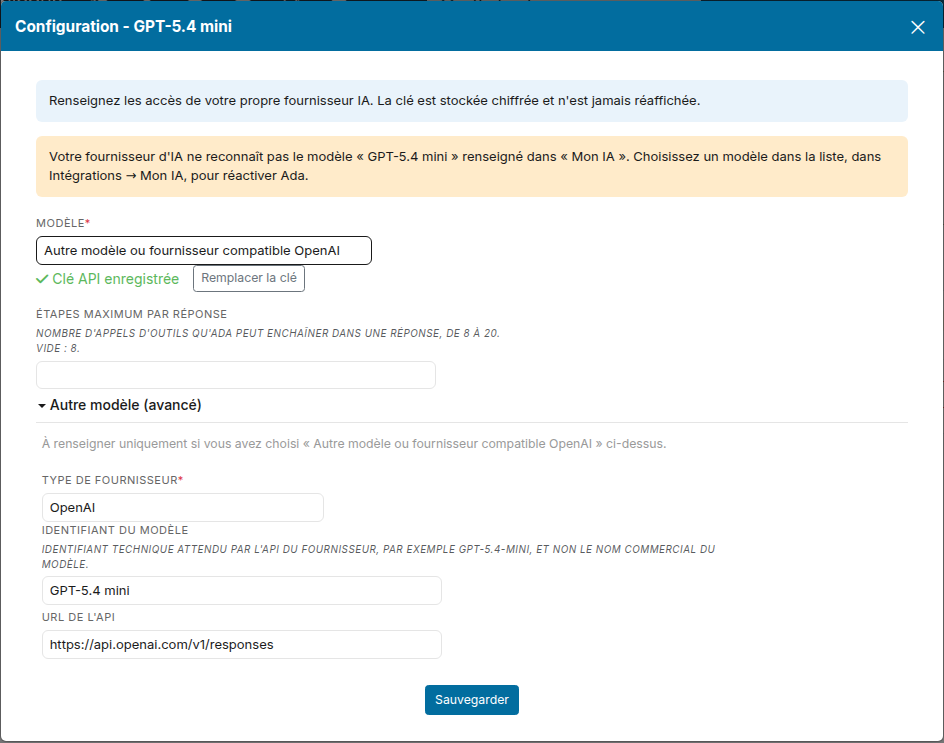Click the IDENTIFIANT DU MODÈLE label

[115, 530]
